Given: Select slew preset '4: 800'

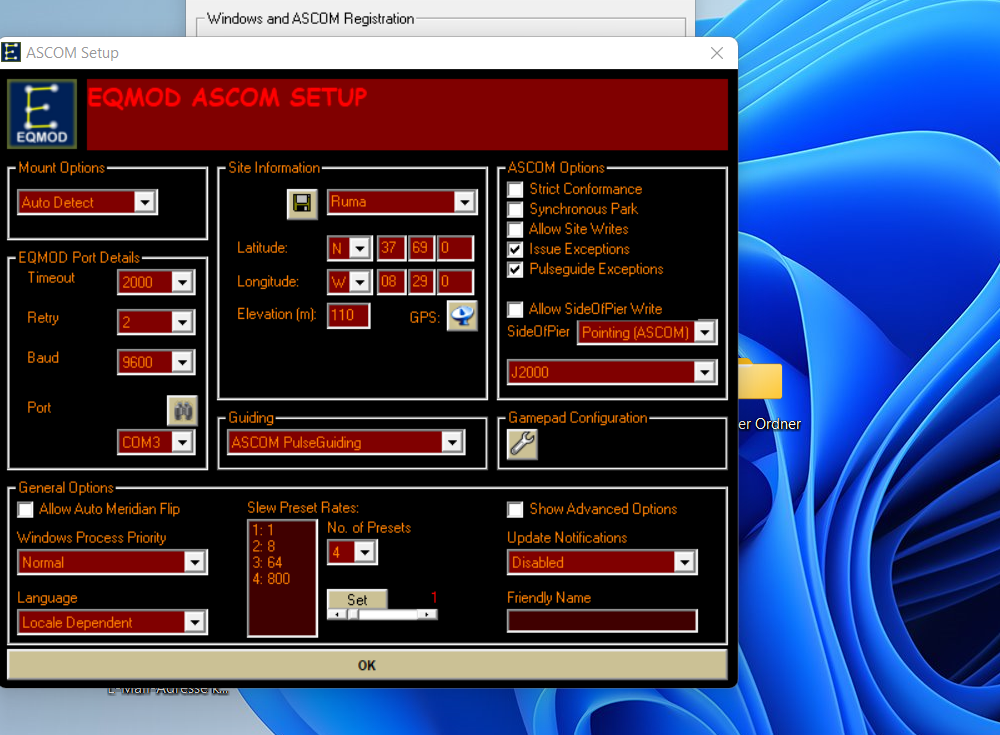Looking at the screenshot, I should pyautogui.click(x=271, y=579).
